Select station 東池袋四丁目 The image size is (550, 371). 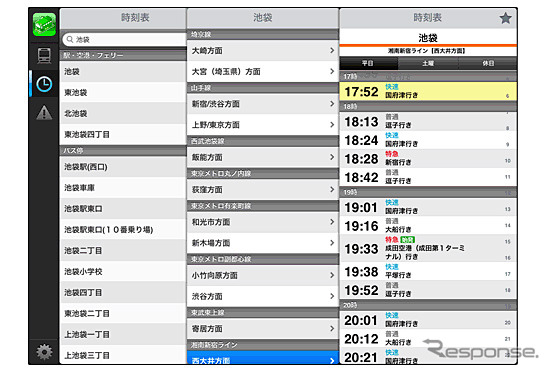[123, 135]
